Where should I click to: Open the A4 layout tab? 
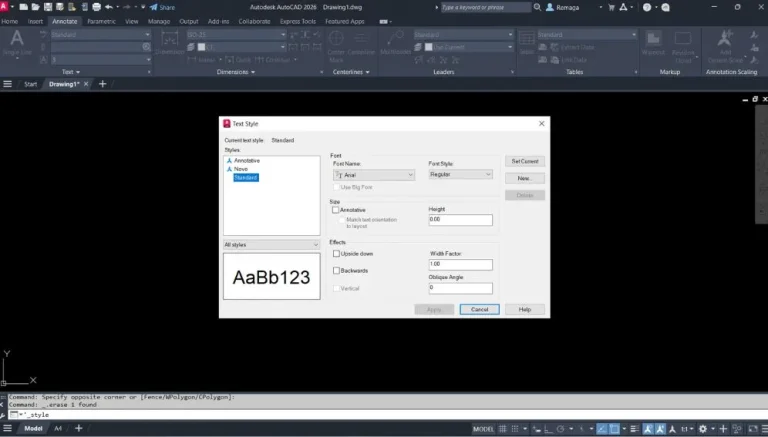point(58,429)
